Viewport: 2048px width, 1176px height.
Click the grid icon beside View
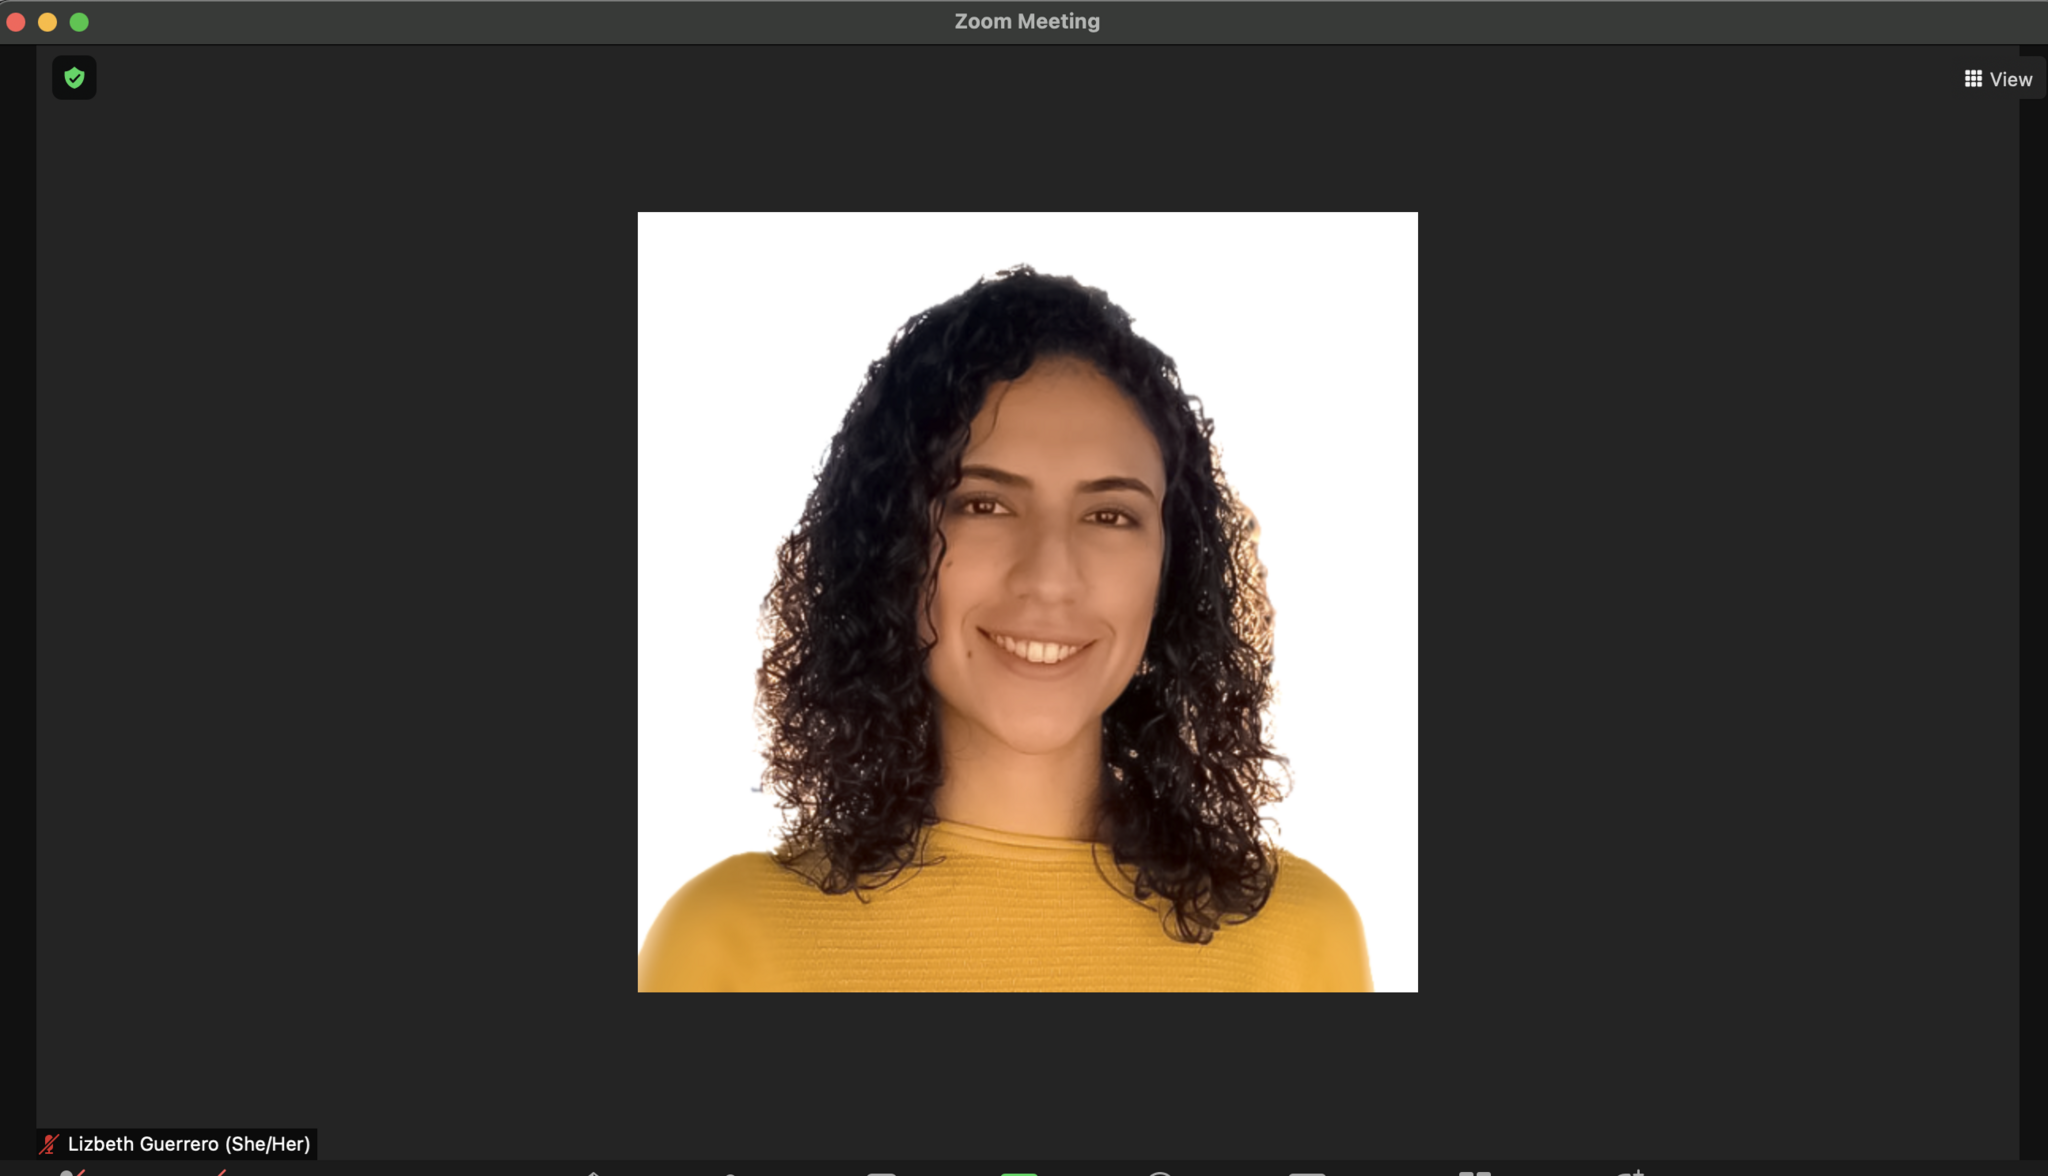coord(1972,79)
